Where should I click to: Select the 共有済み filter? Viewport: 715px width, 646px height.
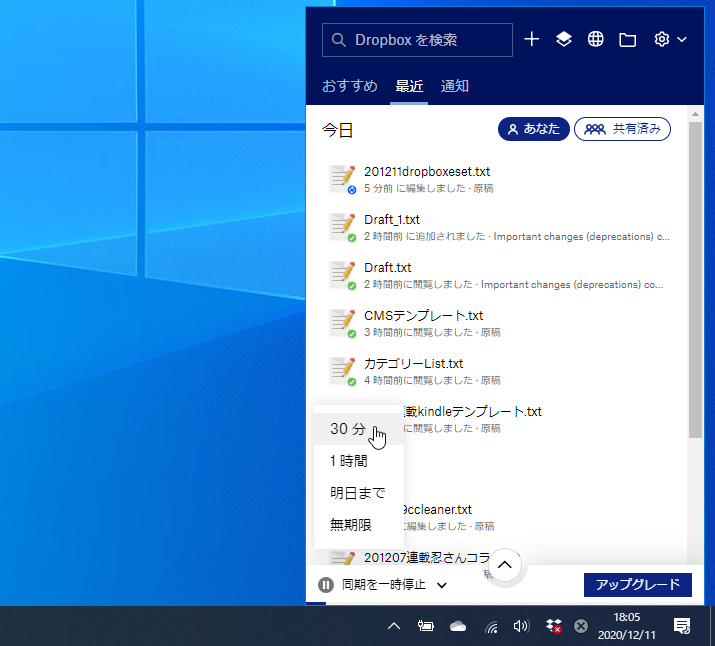tap(622, 129)
